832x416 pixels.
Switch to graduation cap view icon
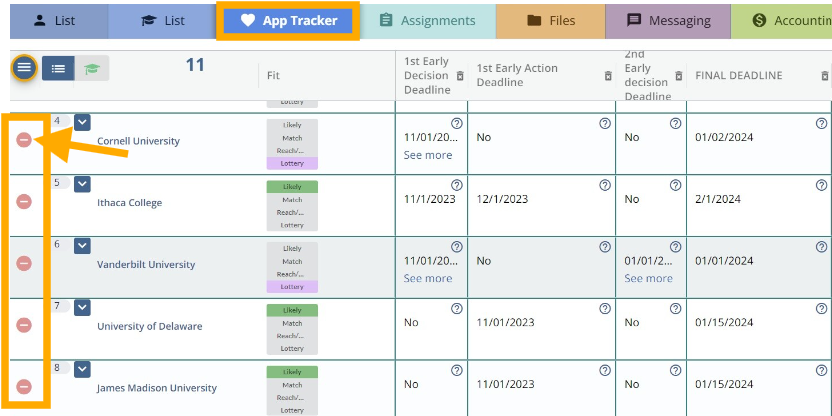92,68
